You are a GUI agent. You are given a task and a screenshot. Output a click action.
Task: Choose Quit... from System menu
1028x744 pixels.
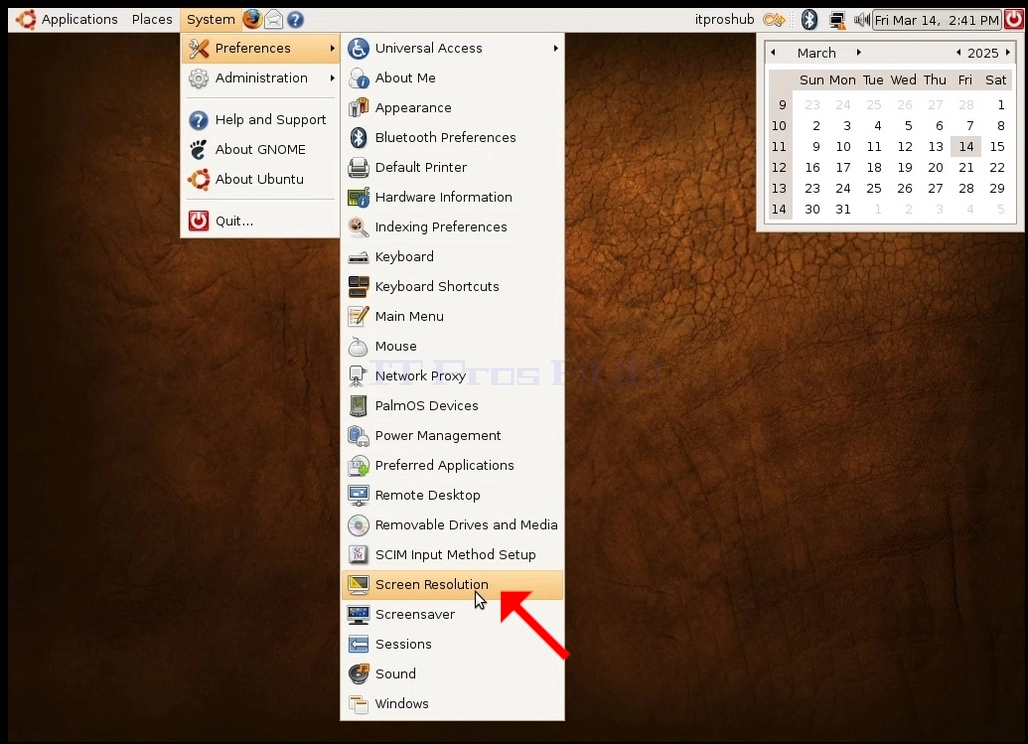260,221
